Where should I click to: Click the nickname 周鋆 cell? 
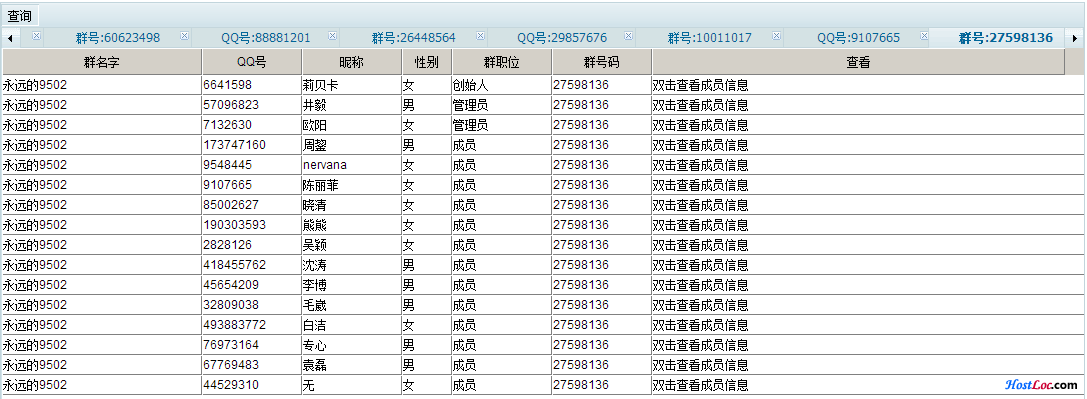[351, 145]
